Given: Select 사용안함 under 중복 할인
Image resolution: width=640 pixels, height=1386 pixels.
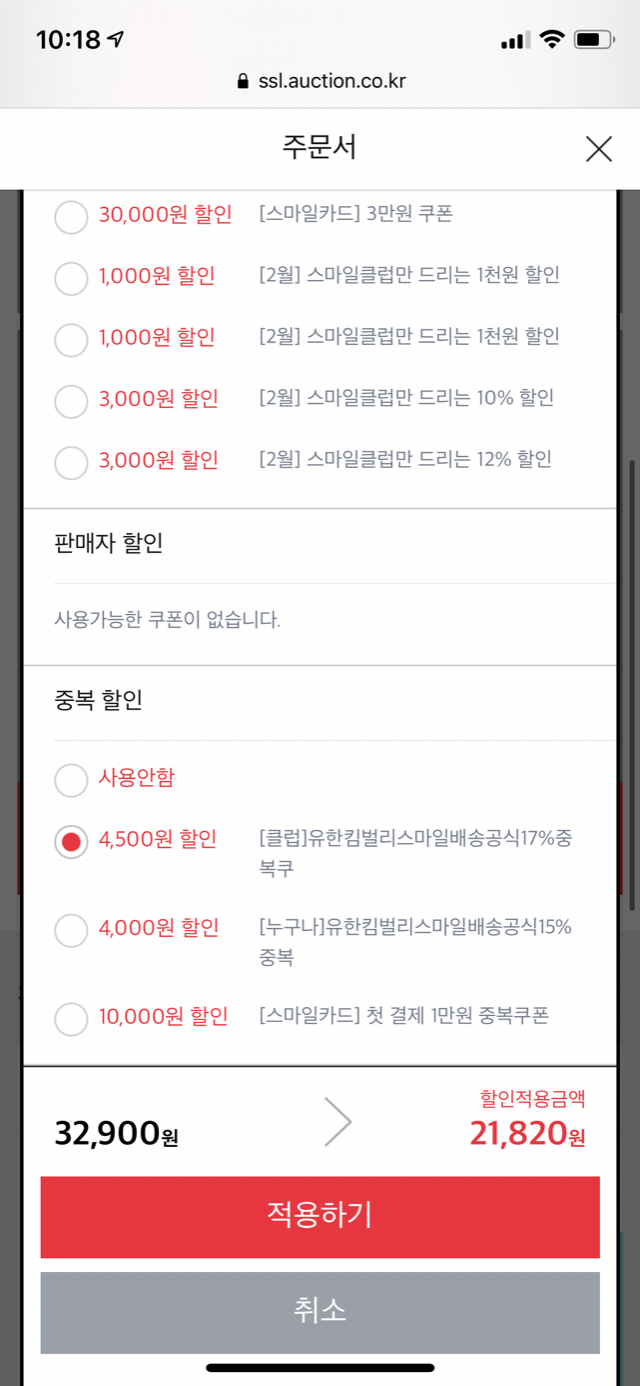Looking at the screenshot, I should pyautogui.click(x=71, y=780).
